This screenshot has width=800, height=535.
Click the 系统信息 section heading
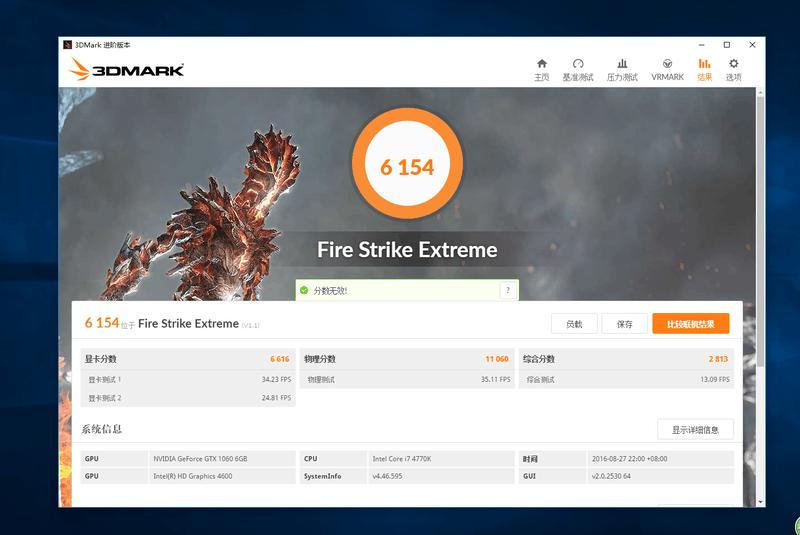[x=102, y=429]
